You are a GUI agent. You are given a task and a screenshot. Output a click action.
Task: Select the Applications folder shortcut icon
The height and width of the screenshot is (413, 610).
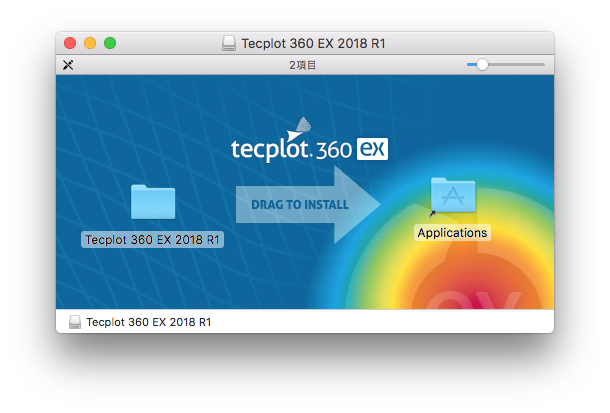(x=453, y=195)
